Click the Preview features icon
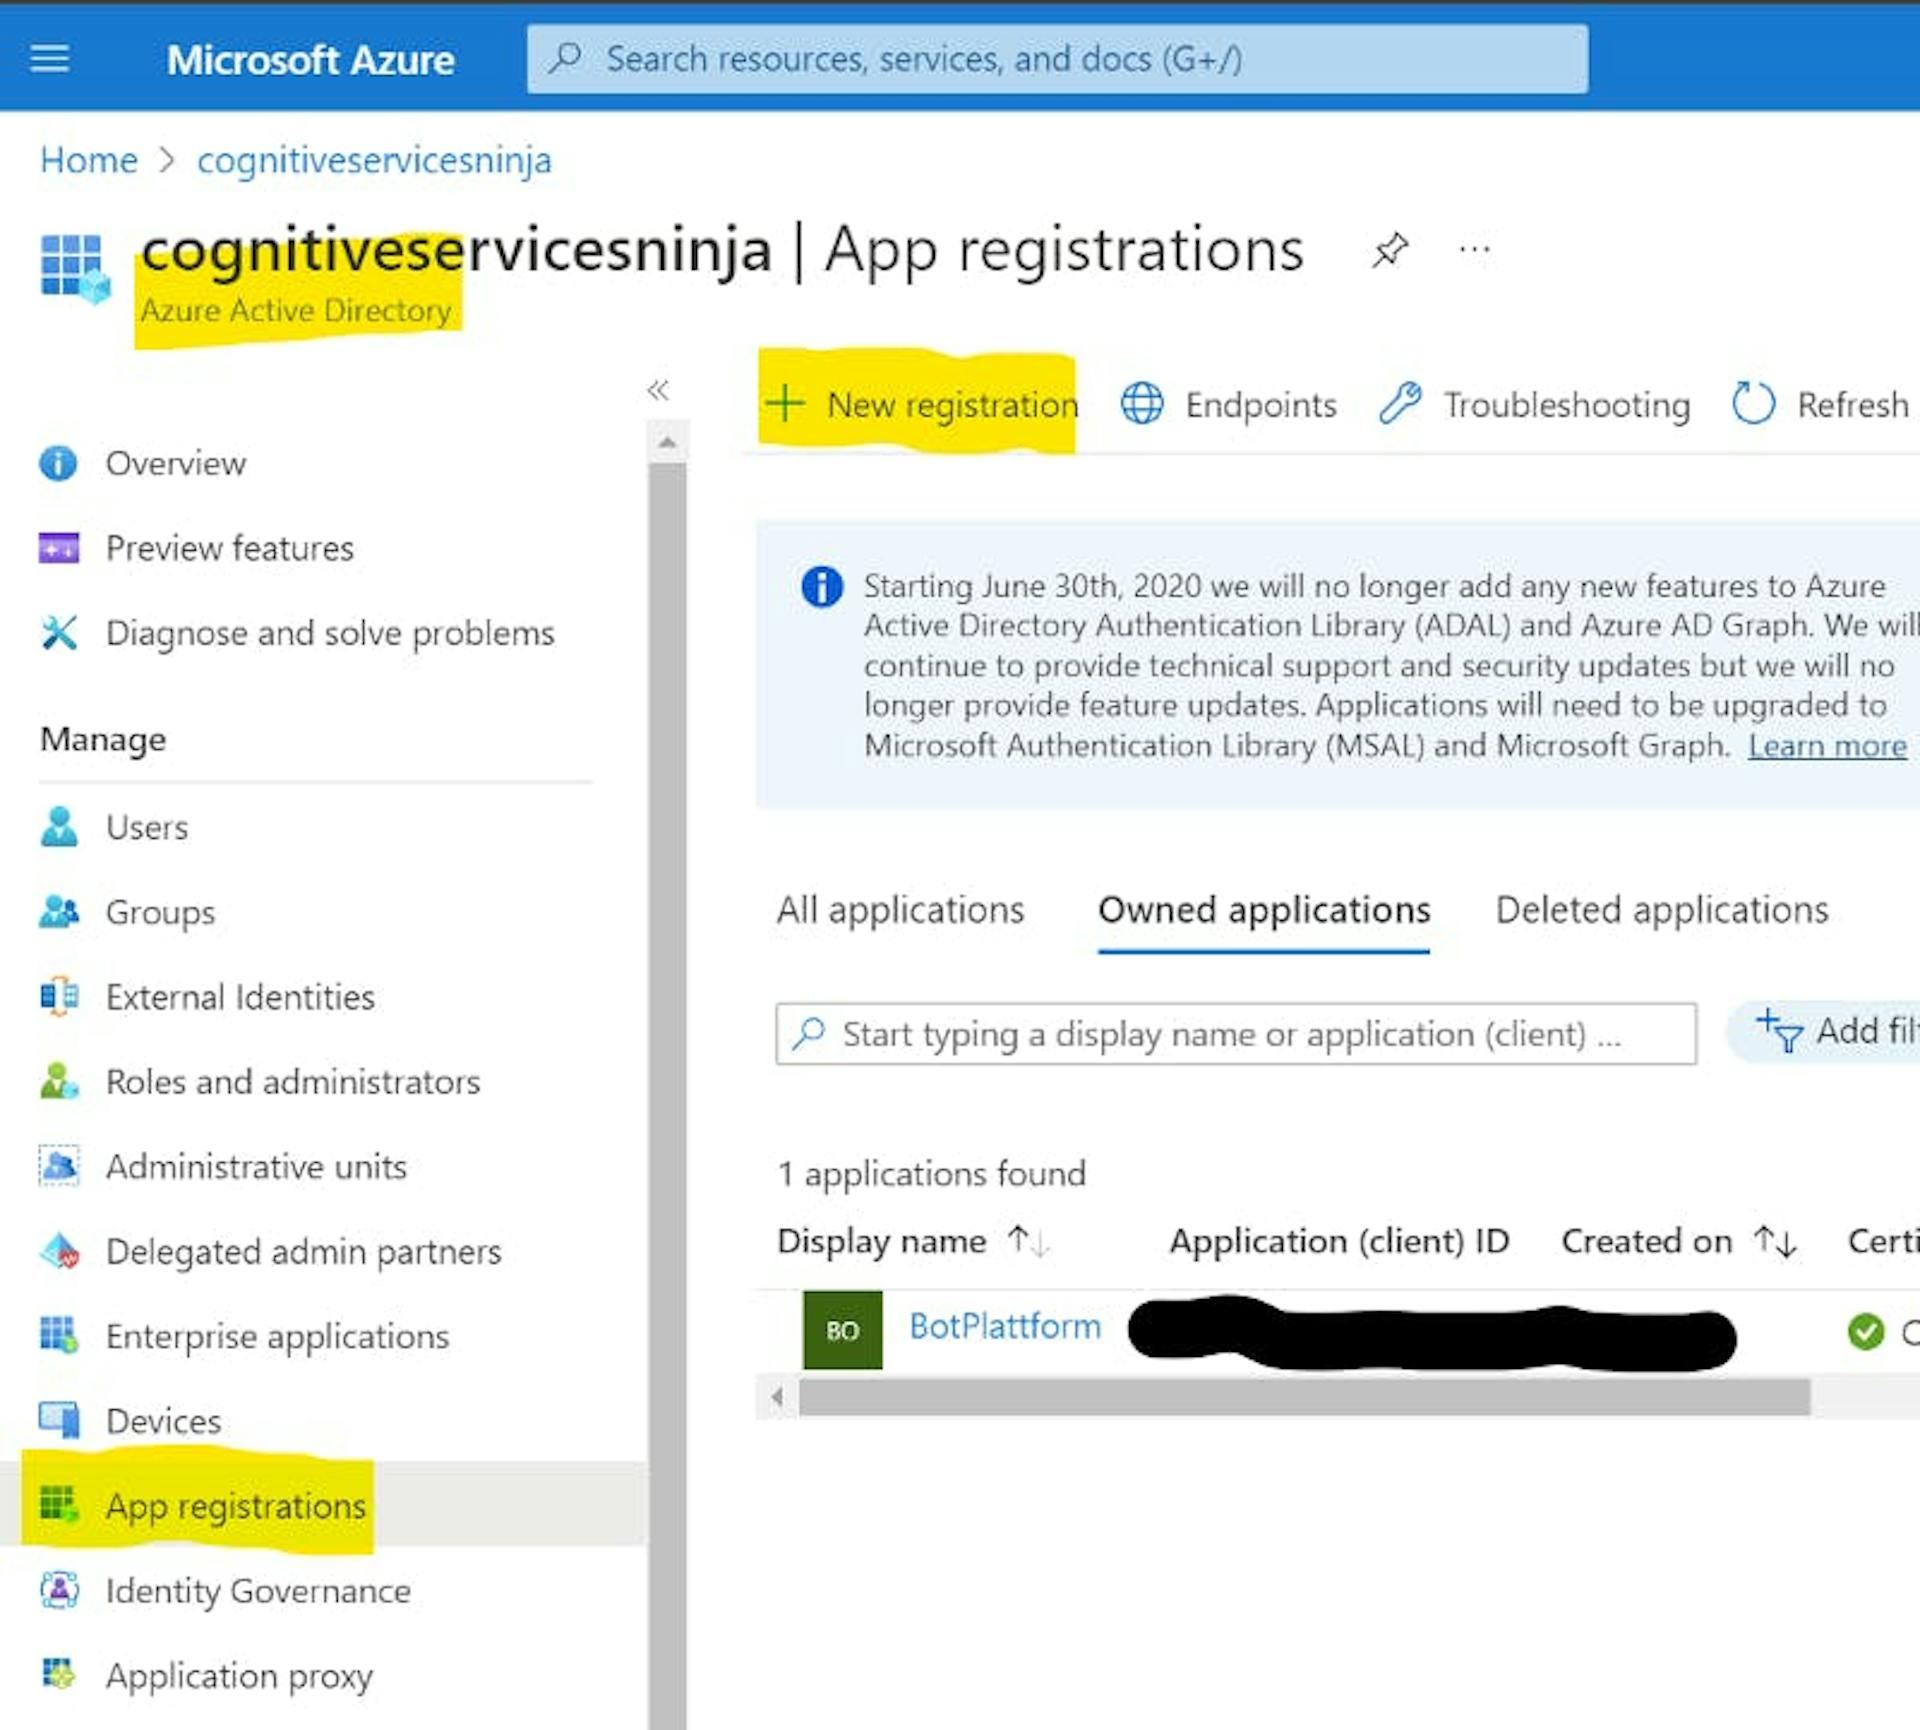 pyautogui.click(x=58, y=548)
